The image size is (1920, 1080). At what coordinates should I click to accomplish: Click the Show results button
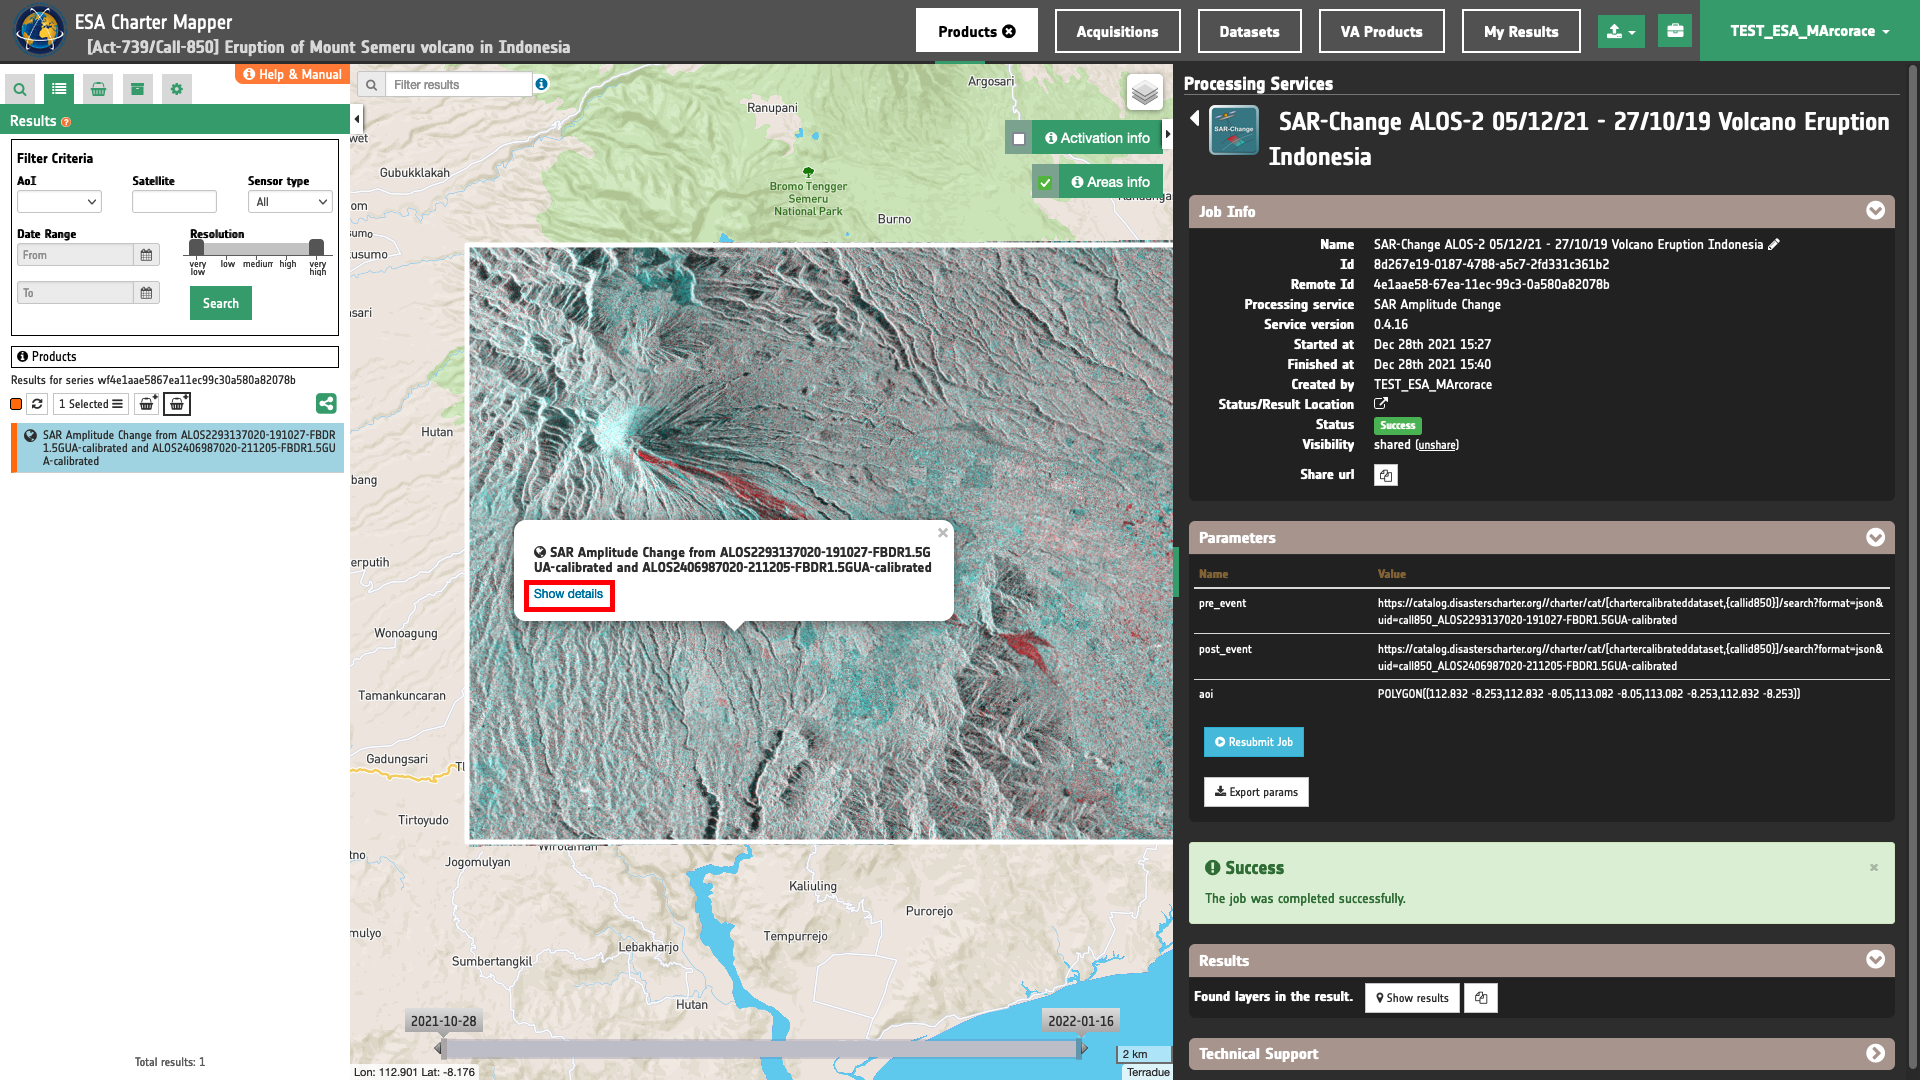coord(1412,998)
